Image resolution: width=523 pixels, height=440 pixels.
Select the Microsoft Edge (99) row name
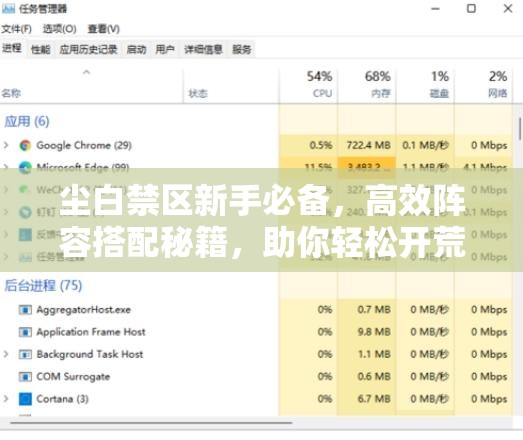[83, 167]
